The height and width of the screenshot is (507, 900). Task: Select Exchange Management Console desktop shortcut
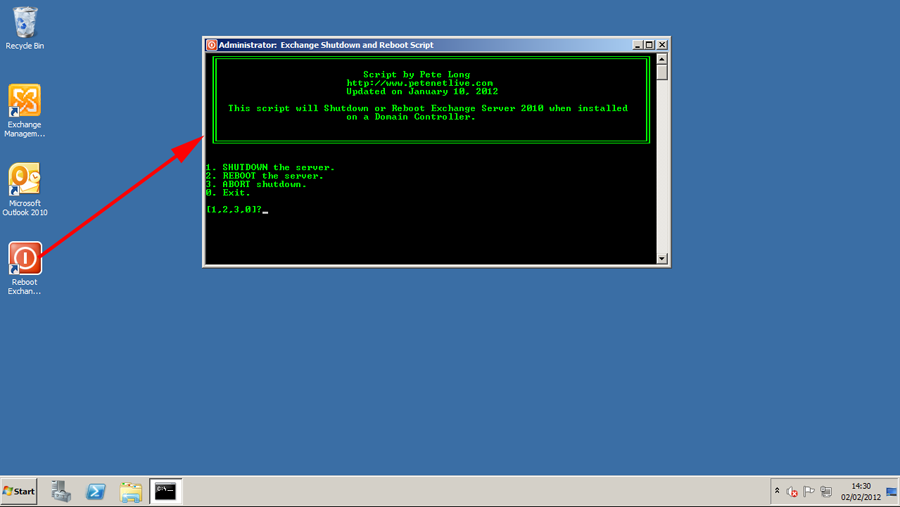point(25,111)
